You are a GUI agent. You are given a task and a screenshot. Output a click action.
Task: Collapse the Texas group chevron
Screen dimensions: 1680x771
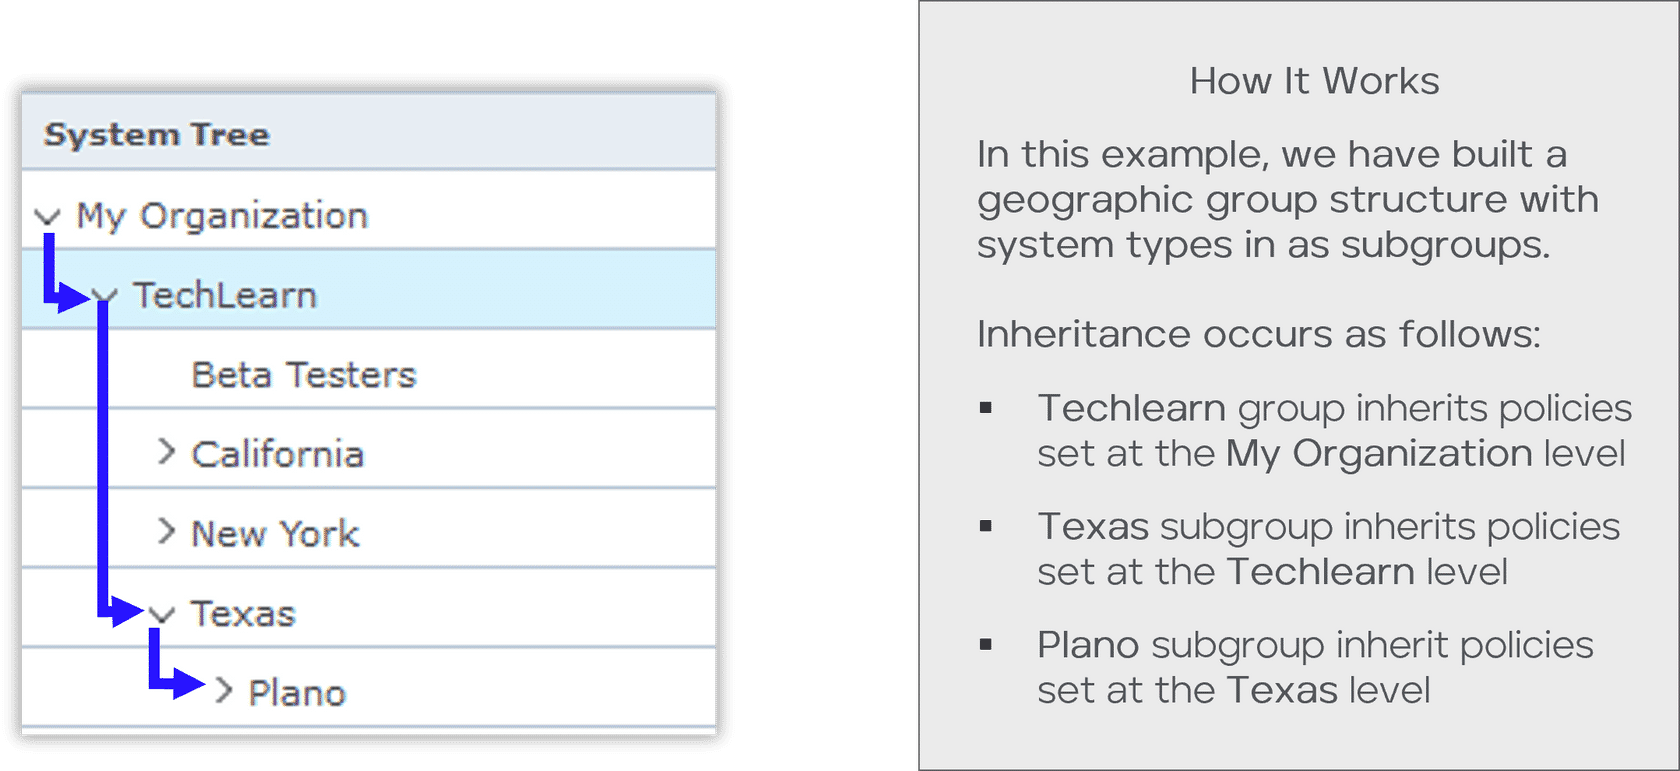point(162,613)
